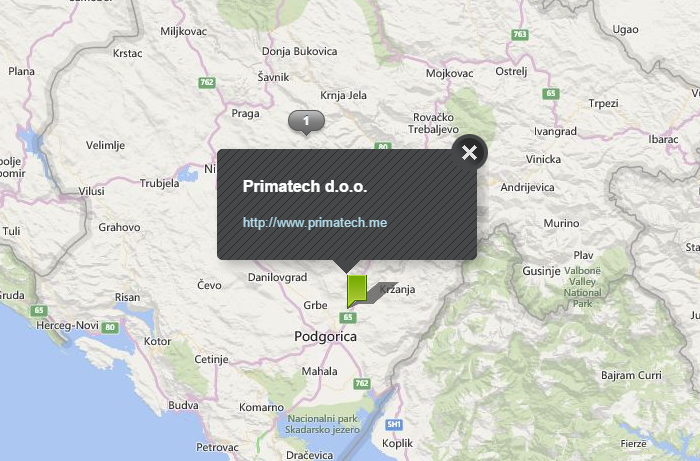Click the 762 route shield below Mahala
Screen dimensions: 700x461
pyautogui.click(x=361, y=383)
